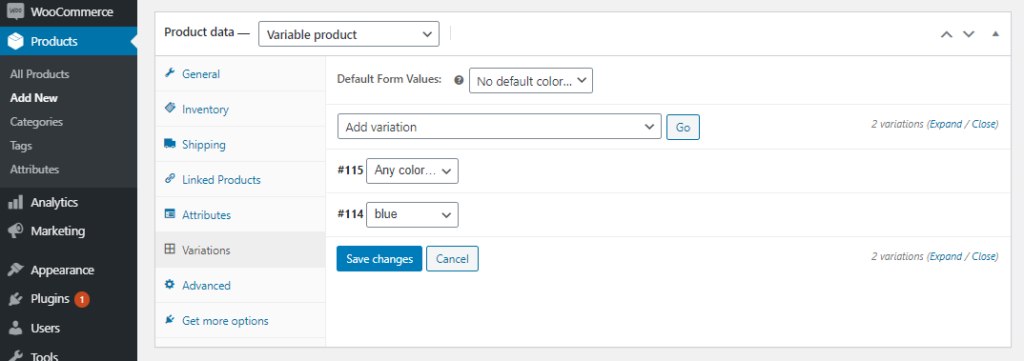Click the Analytics bar chart icon
The image size is (1024, 361).
click(x=16, y=202)
